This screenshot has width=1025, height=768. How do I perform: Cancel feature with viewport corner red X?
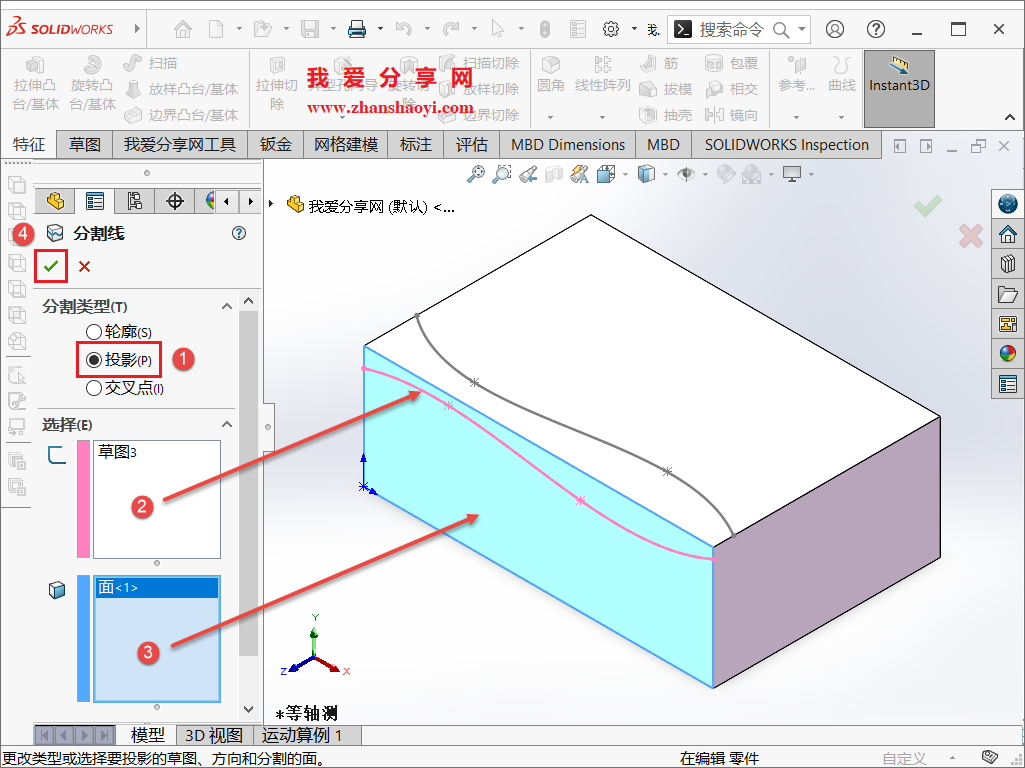[971, 236]
